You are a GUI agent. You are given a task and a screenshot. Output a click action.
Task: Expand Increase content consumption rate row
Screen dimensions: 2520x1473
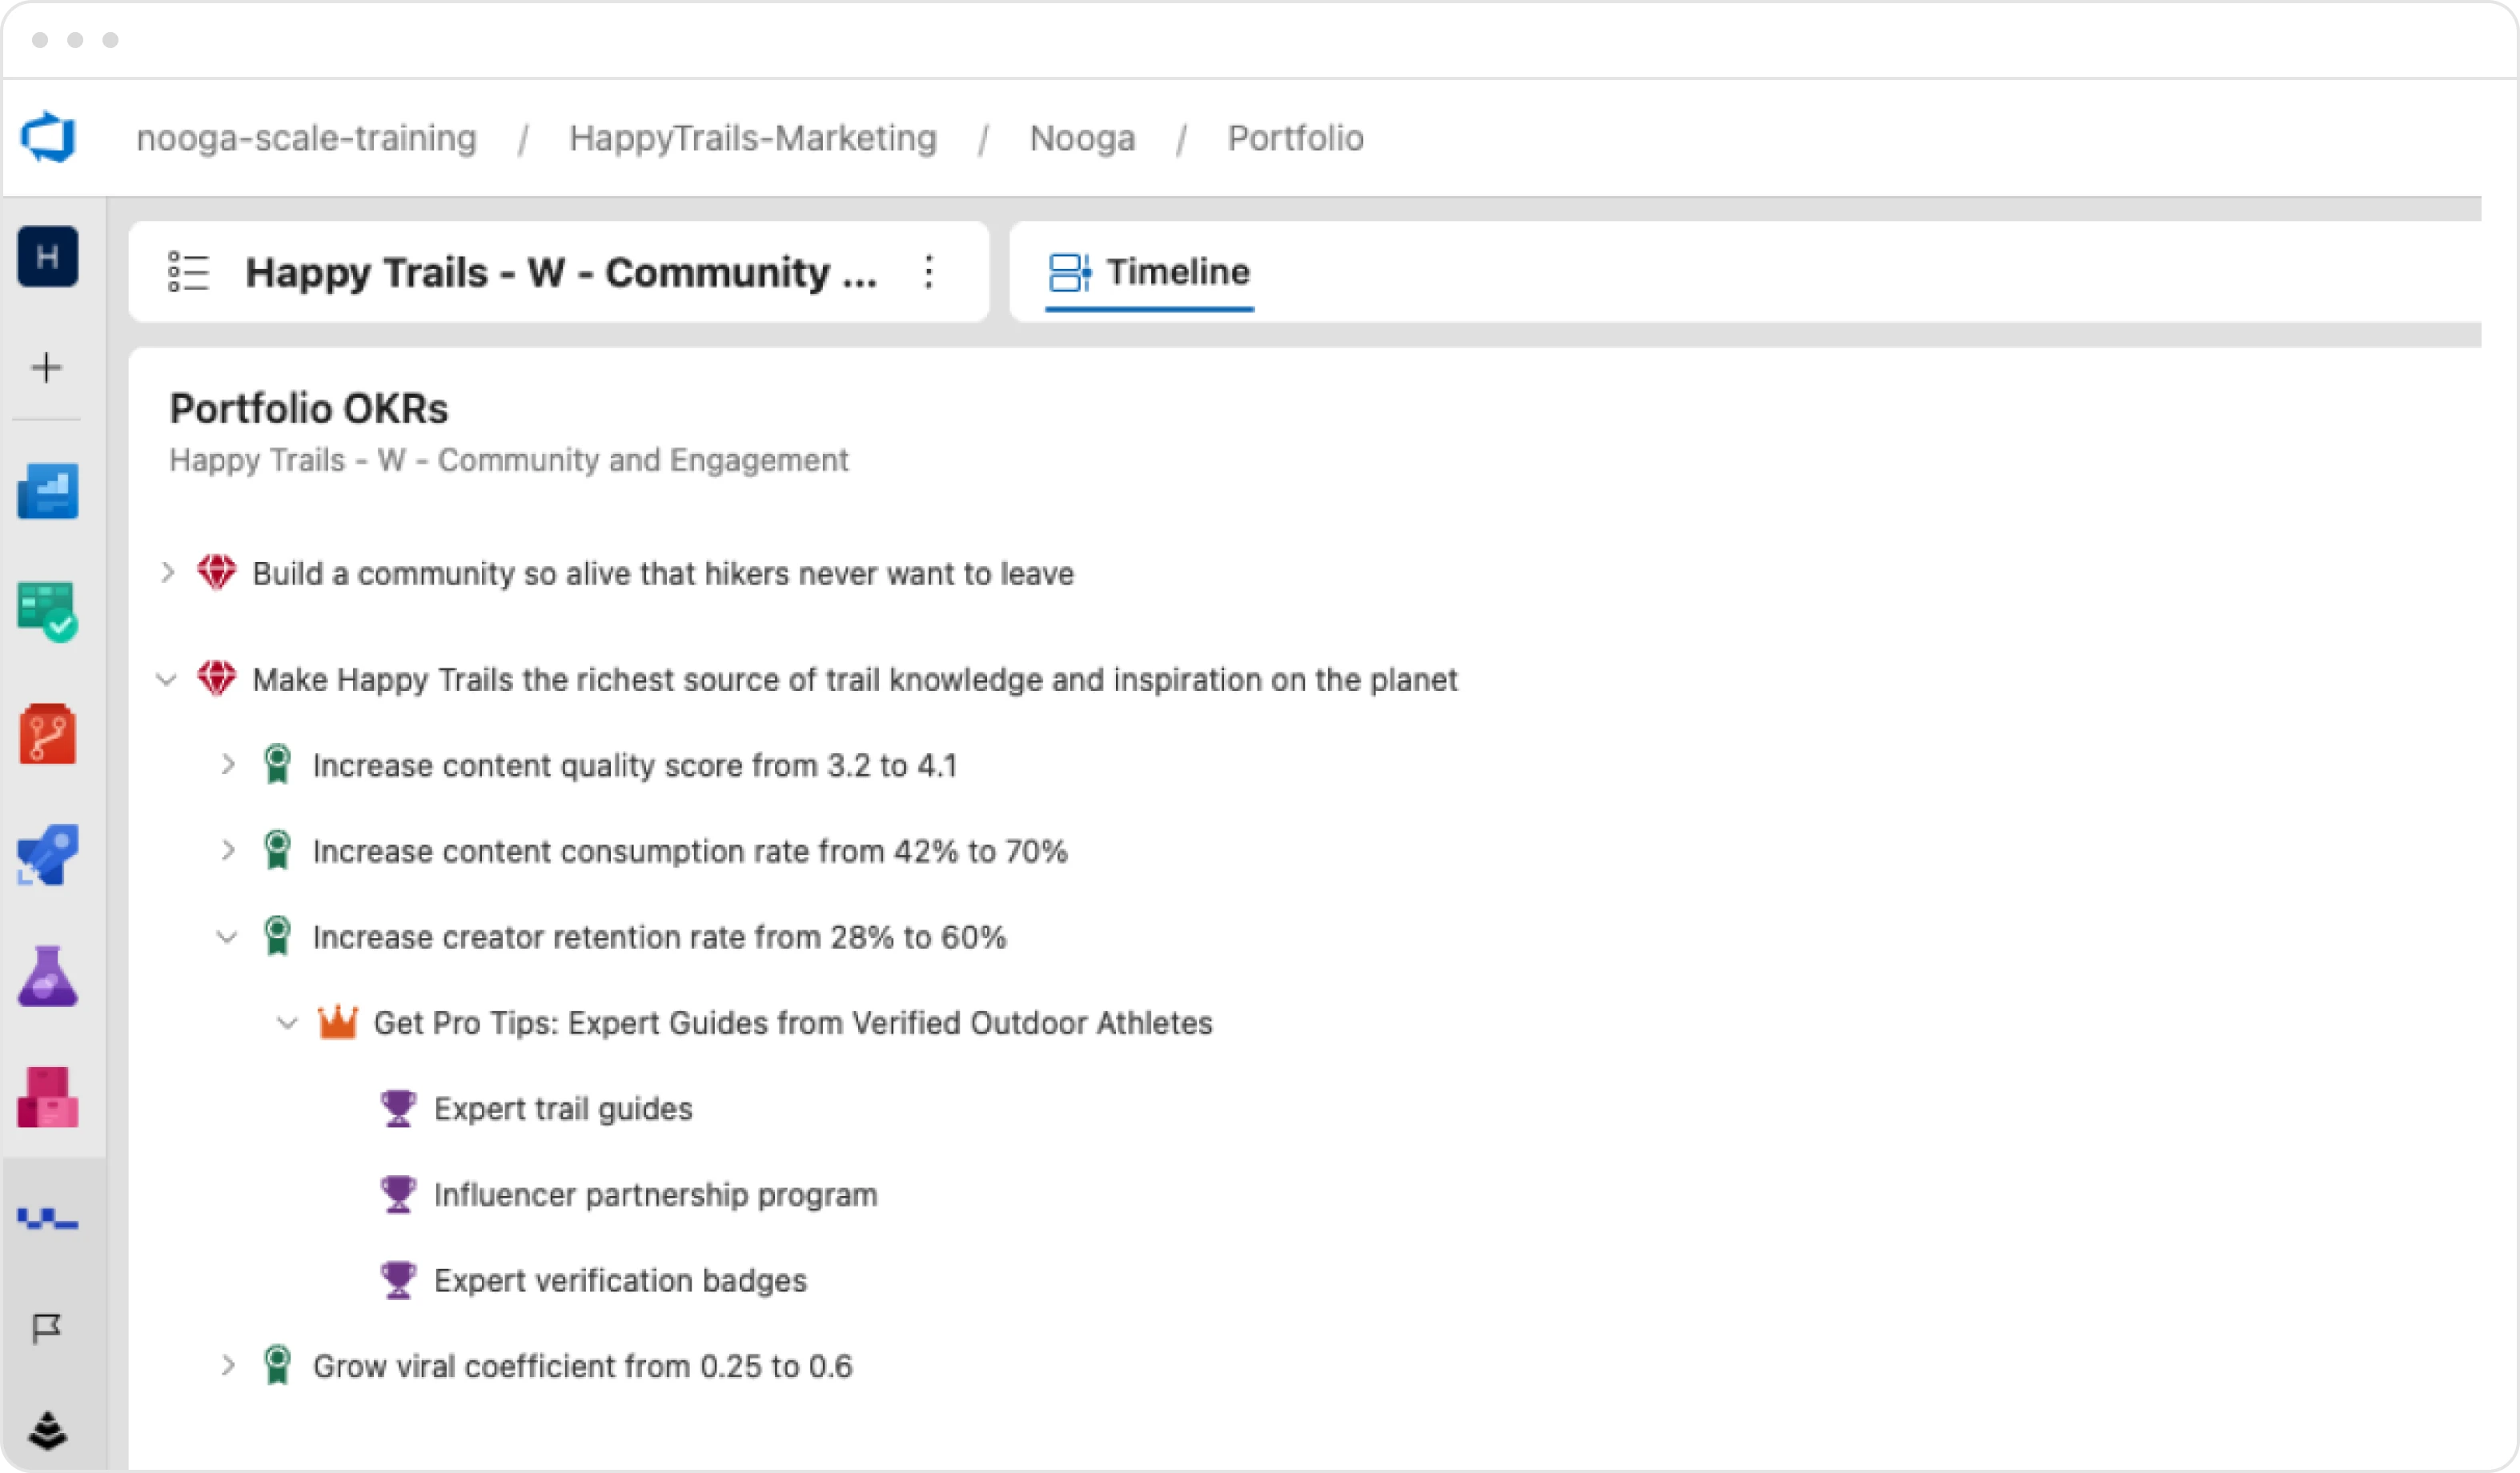point(227,850)
